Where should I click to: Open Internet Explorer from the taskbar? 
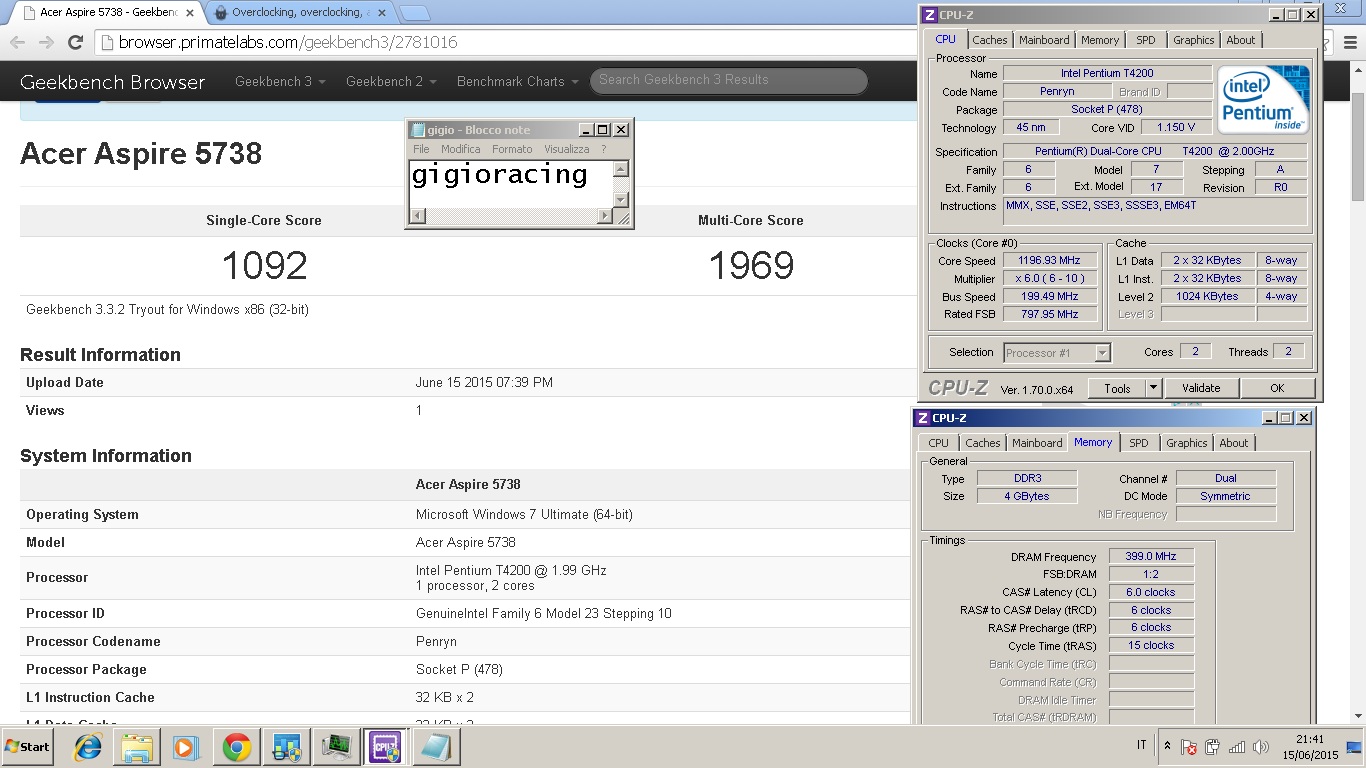tap(89, 747)
